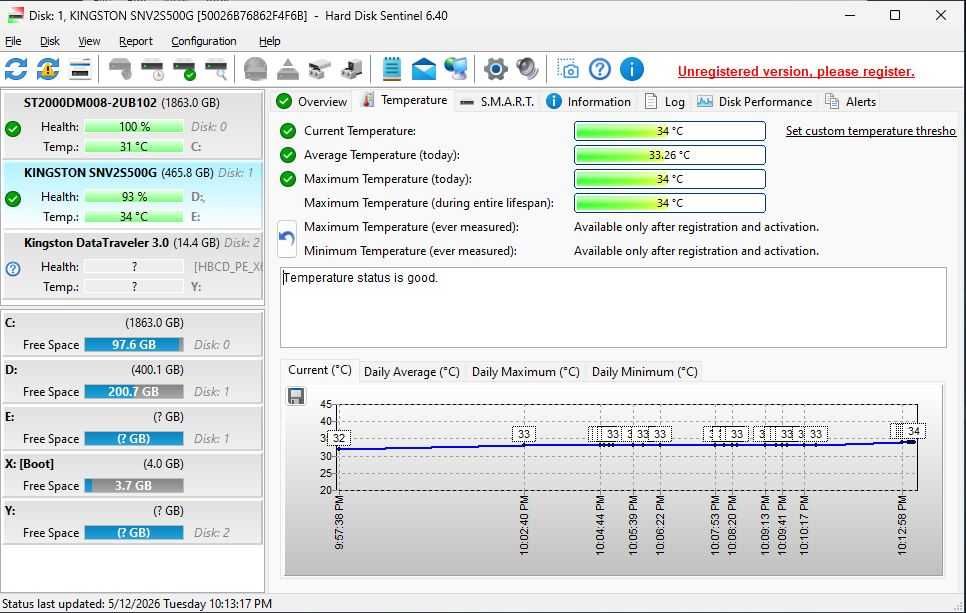
Task: Select the ST2000DM008-2UB102 disk entry
Action: (133, 125)
